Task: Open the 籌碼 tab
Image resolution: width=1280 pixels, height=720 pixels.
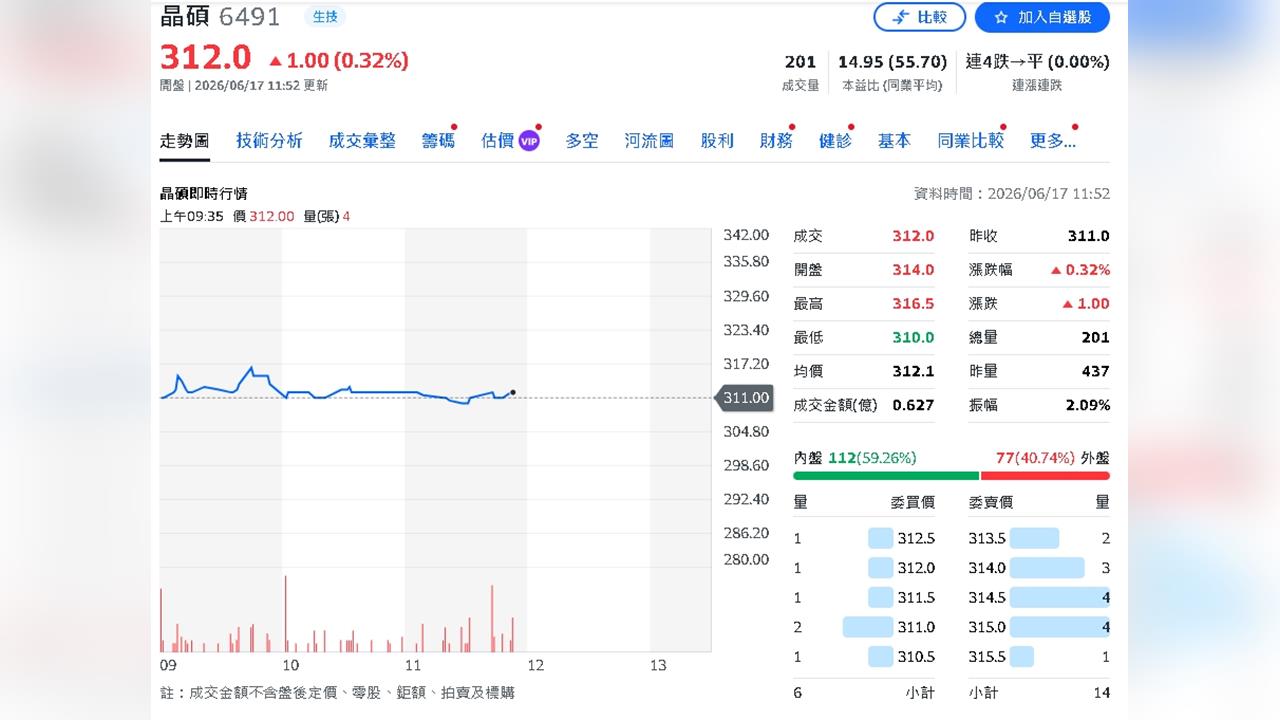Action: pos(438,141)
